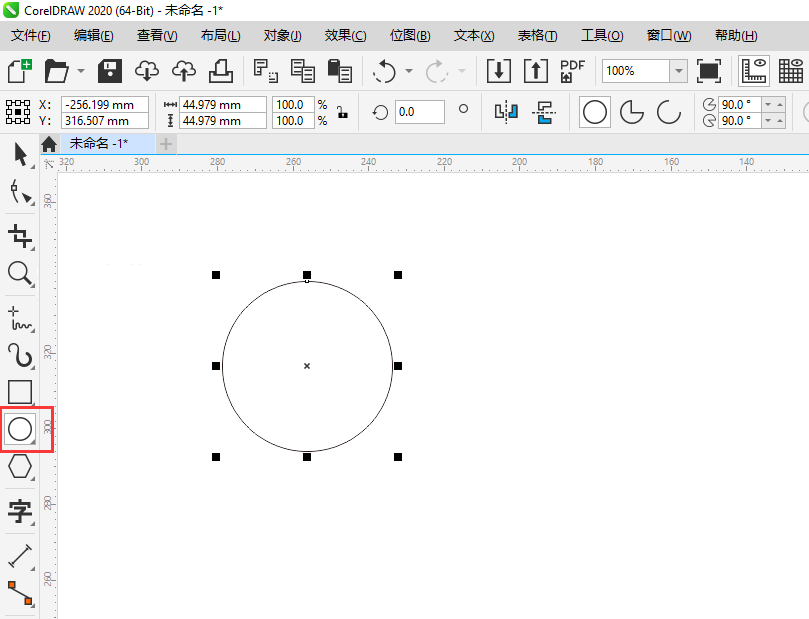Select the Text tool
Image resolution: width=809 pixels, height=619 pixels.
[x=20, y=512]
